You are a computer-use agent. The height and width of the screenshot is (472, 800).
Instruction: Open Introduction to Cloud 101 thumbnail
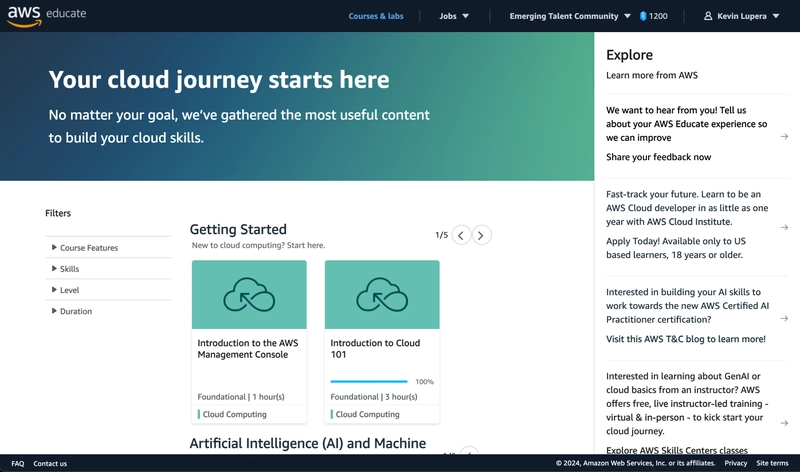pos(382,294)
